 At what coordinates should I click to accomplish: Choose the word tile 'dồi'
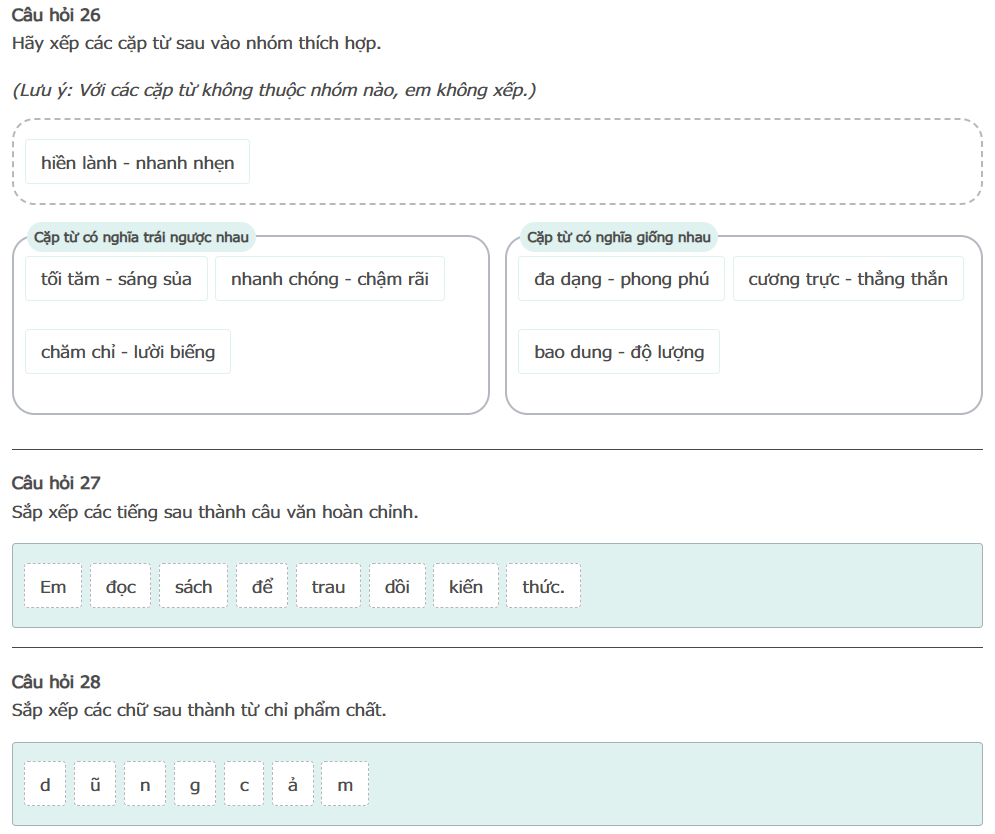(397, 587)
